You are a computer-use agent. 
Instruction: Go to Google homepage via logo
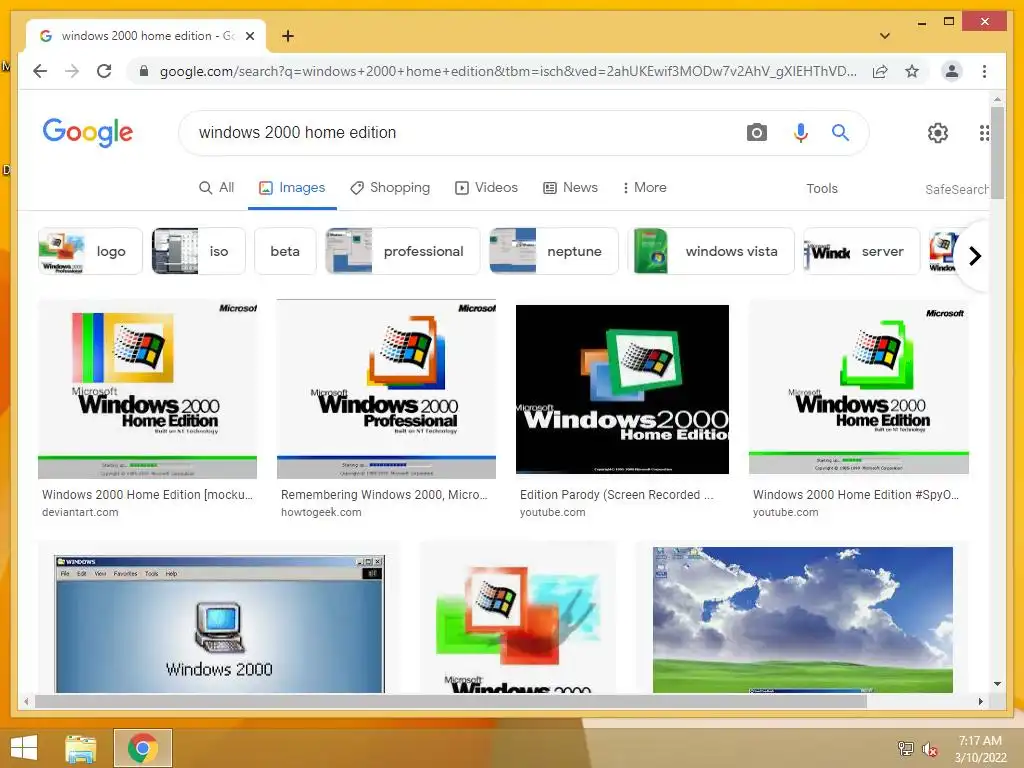pyautogui.click(x=88, y=133)
